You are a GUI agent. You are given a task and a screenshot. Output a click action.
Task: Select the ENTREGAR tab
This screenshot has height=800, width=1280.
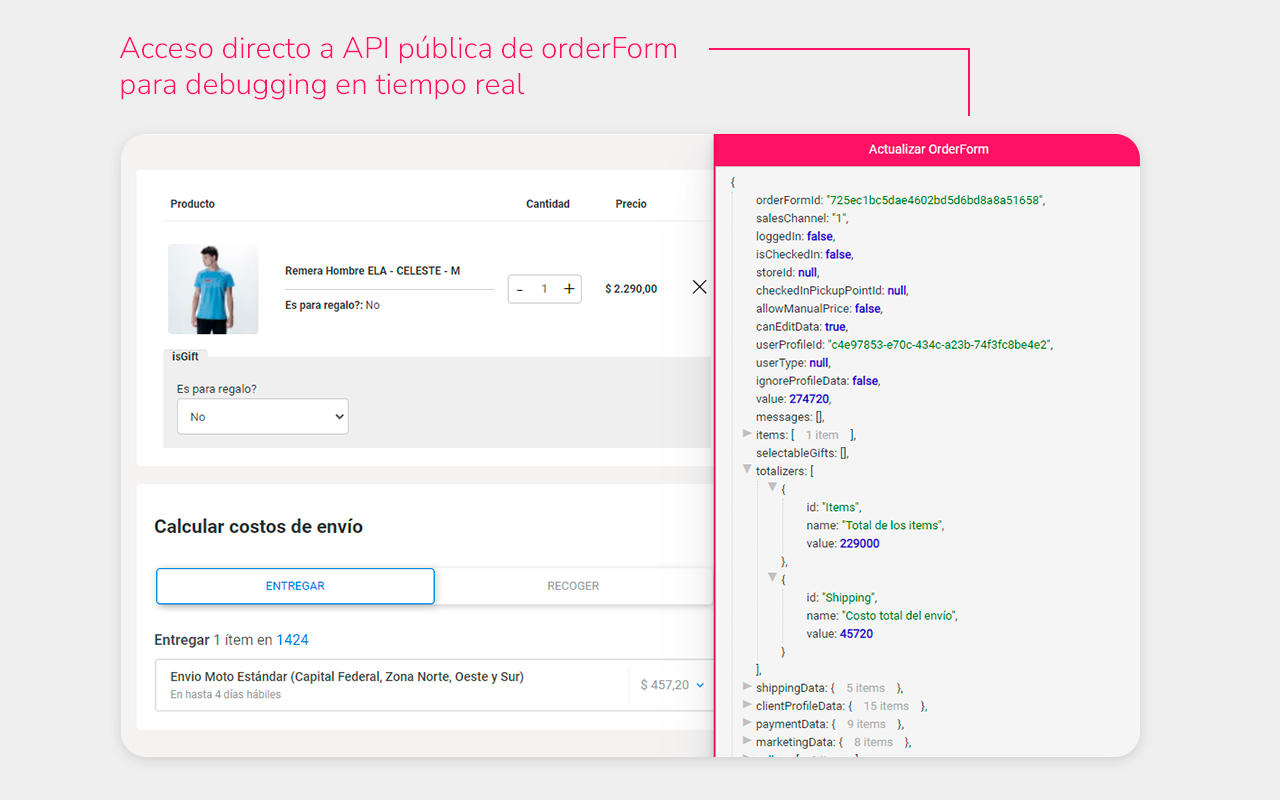[295, 586]
